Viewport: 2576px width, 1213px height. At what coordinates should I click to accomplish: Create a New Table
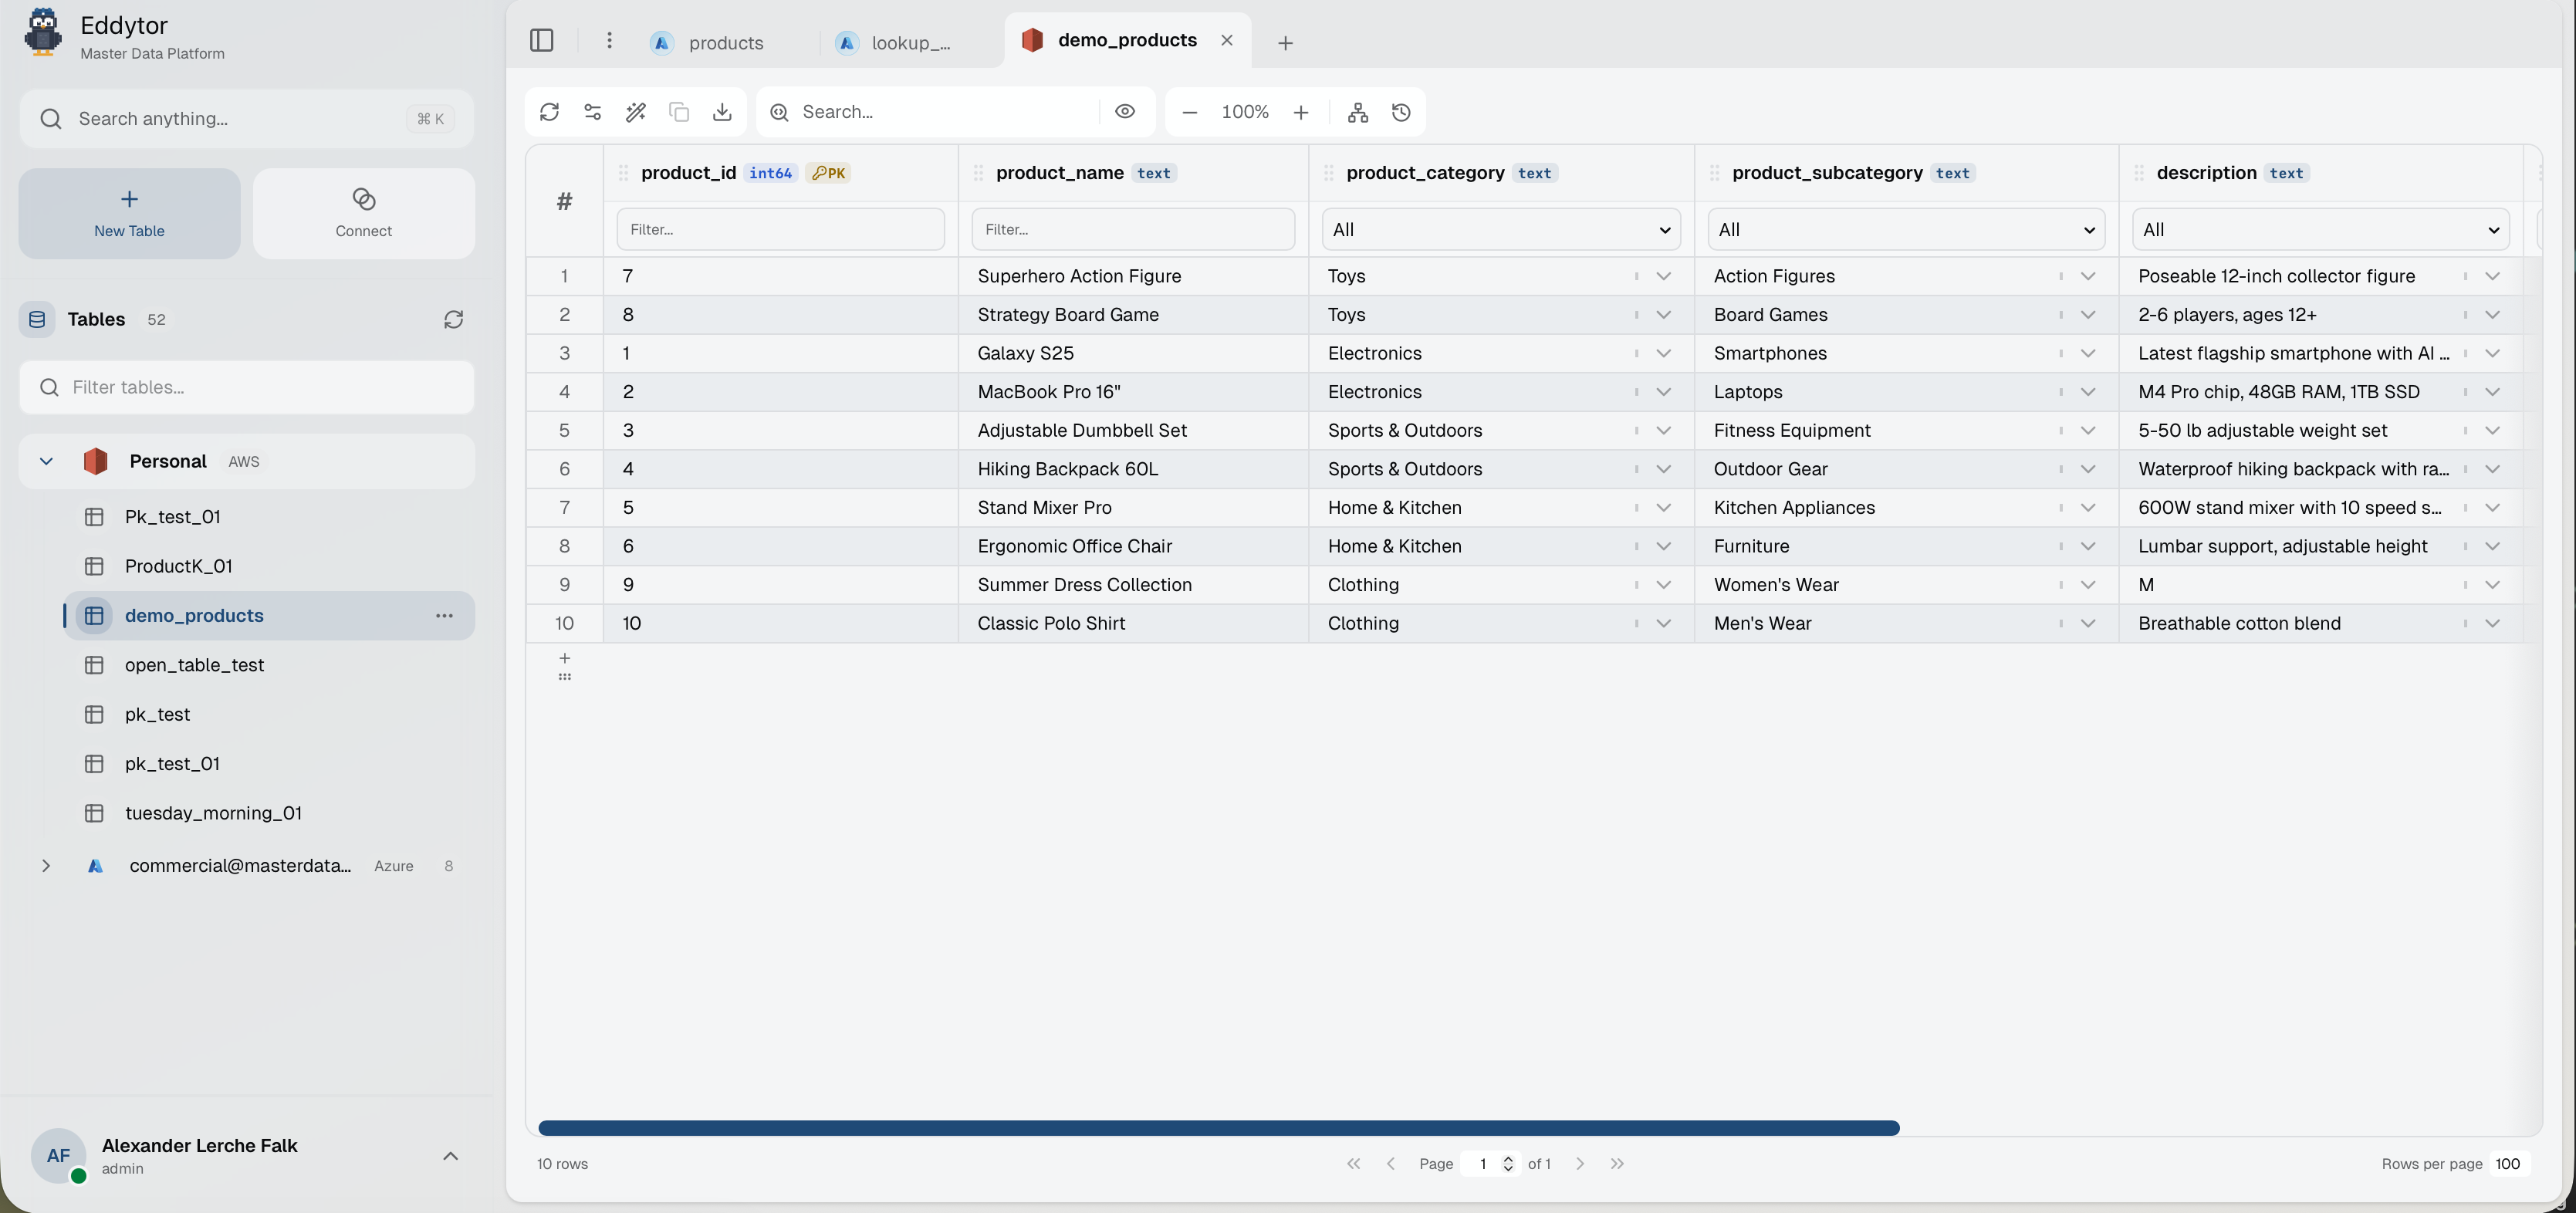pyautogui.click(x=128, y=212)
